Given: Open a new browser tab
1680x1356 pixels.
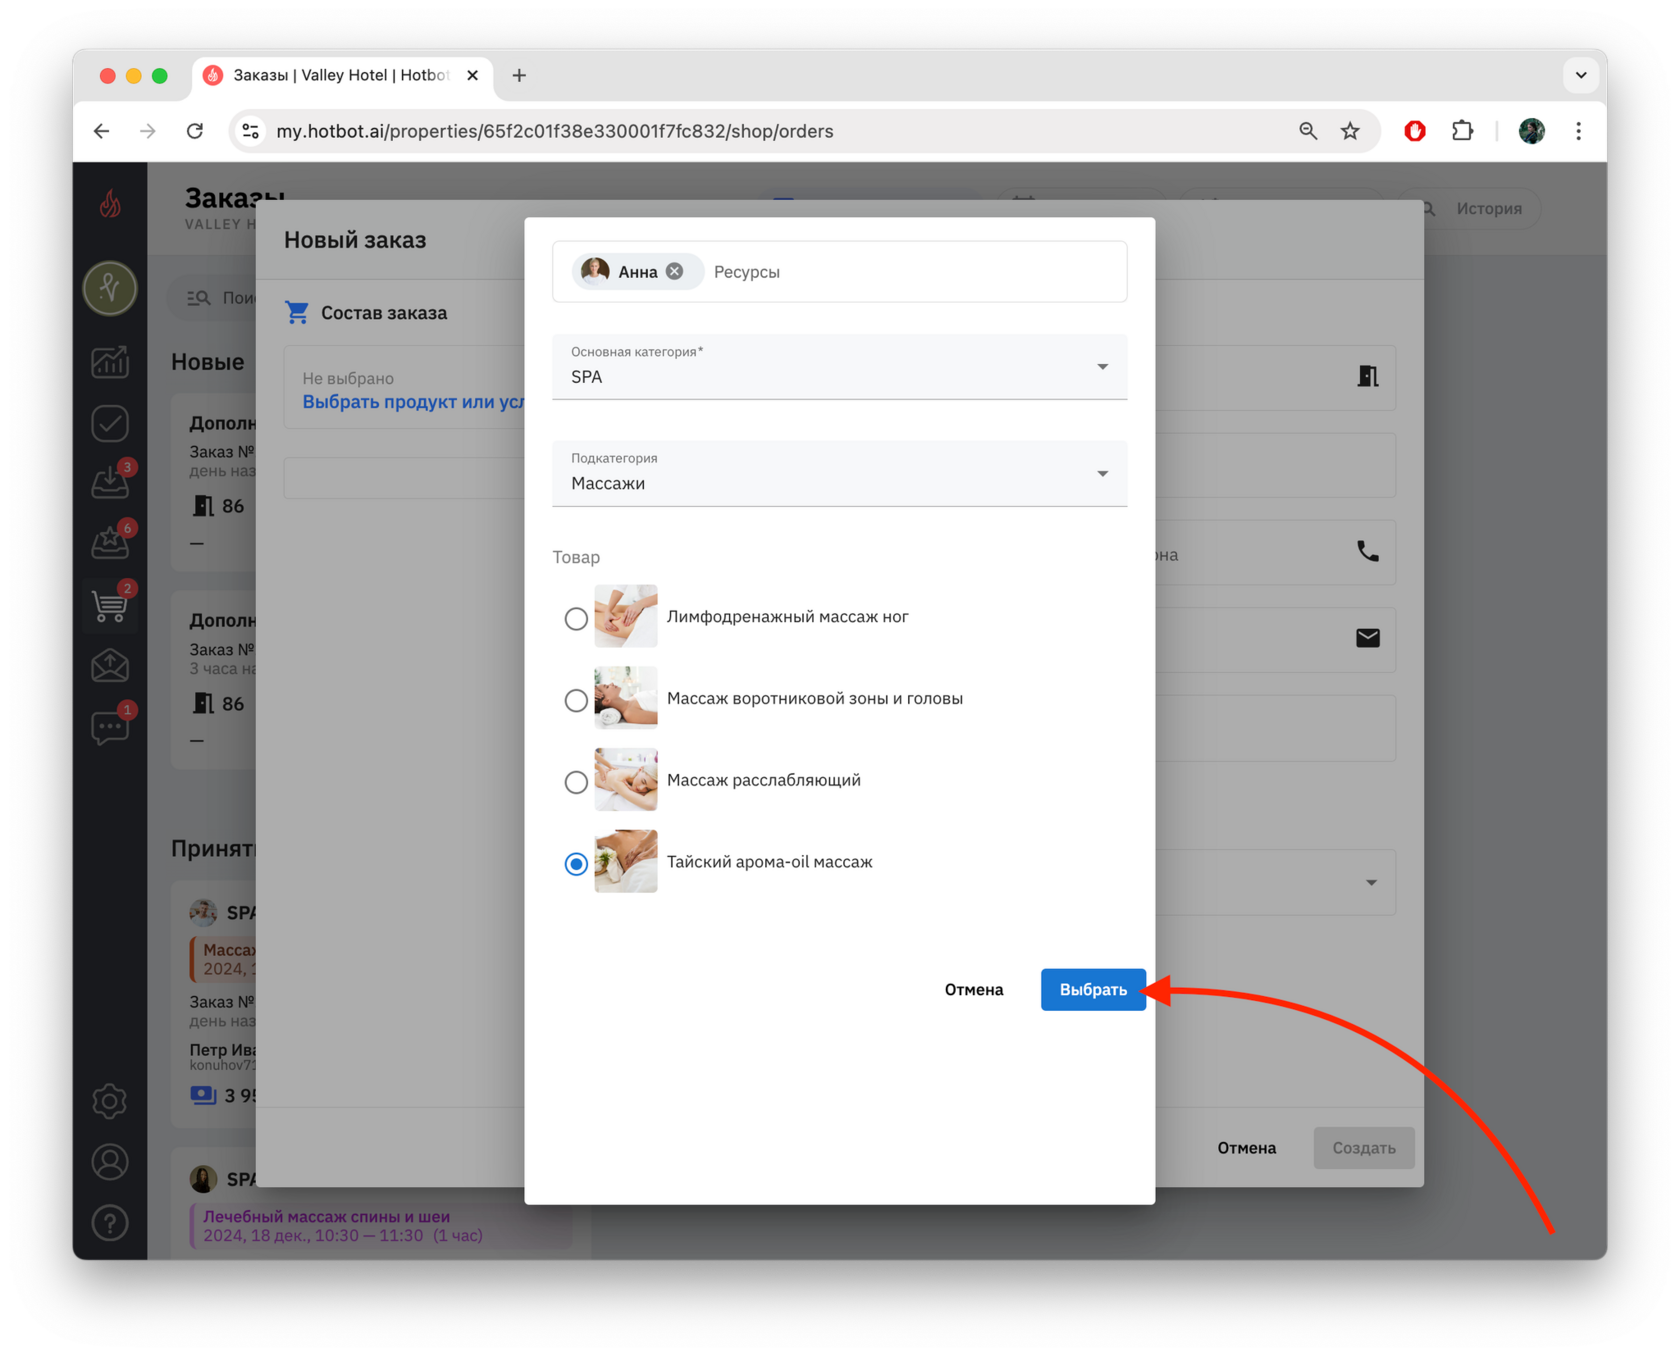Looking at the screenshot, I should tap(519, 75).
